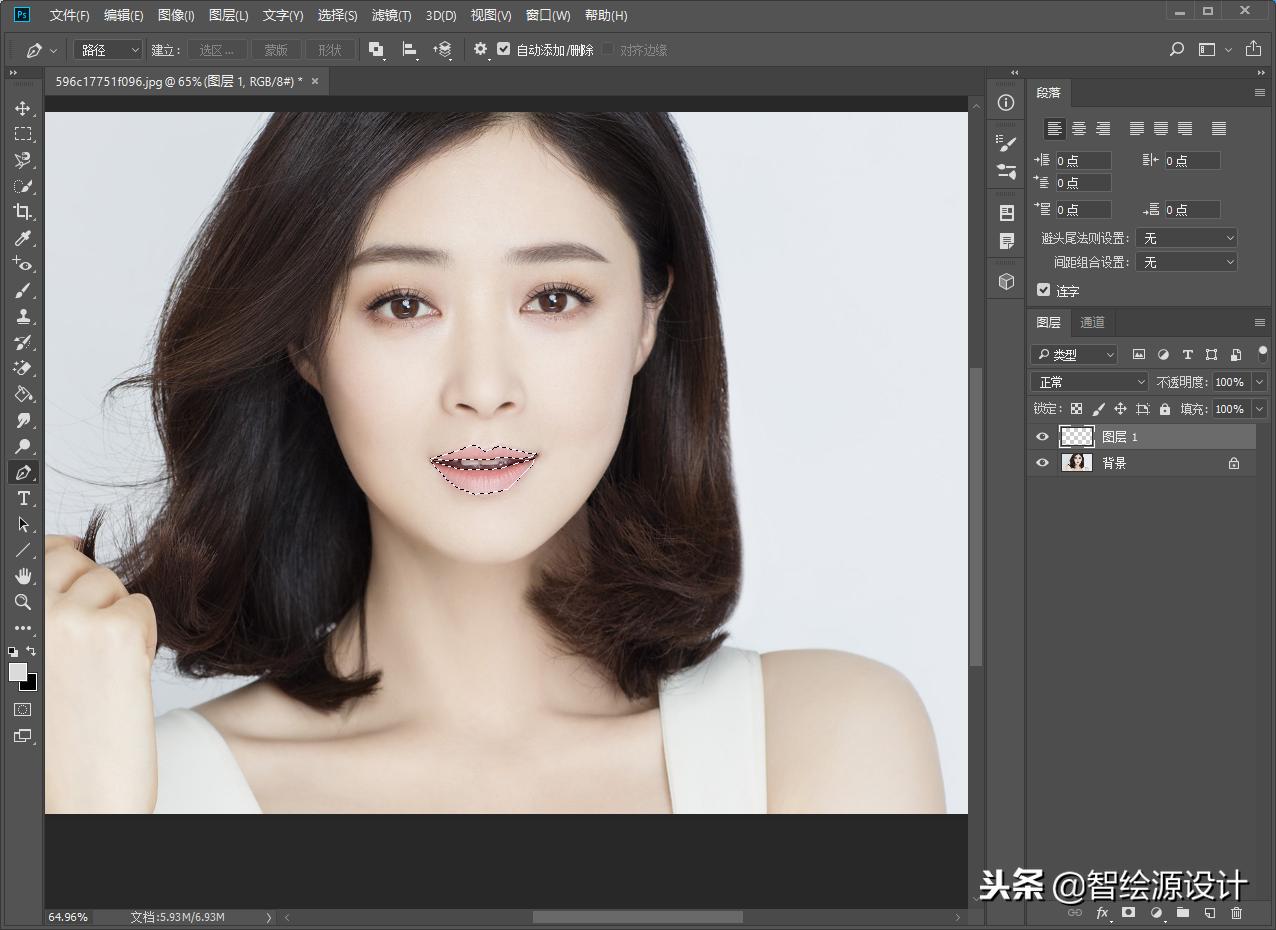Uncheck the 连字 checkbox in the Paragraph panel
This screenshot has height=930, width=1276.
[x=1044, y=290]
